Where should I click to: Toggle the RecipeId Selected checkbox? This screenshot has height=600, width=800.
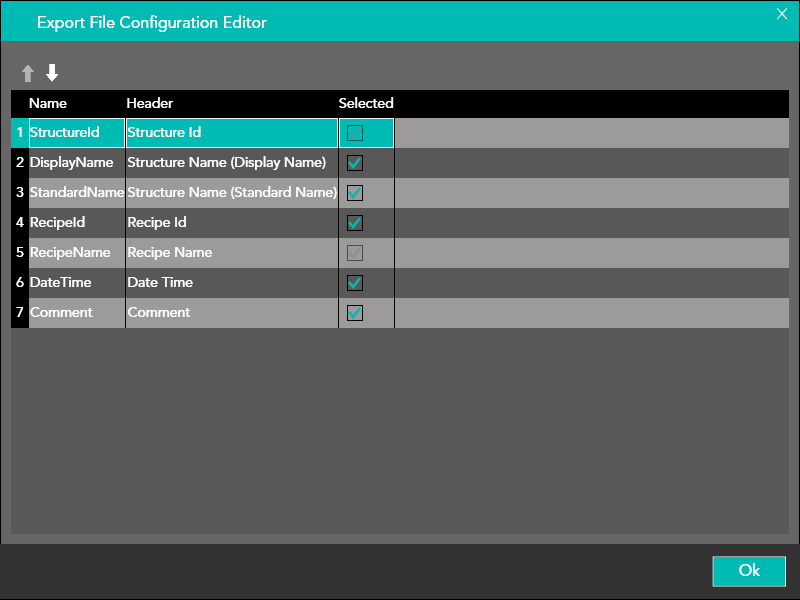point(355,223)
